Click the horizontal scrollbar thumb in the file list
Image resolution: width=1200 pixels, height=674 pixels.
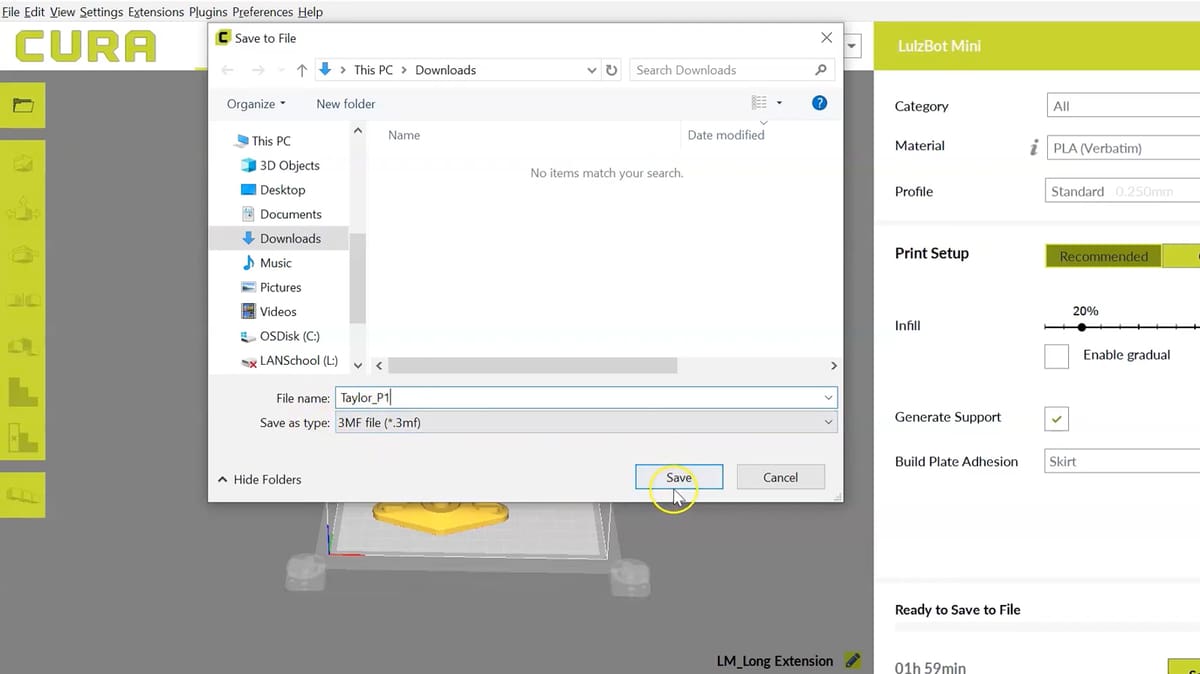click(532, 366)
